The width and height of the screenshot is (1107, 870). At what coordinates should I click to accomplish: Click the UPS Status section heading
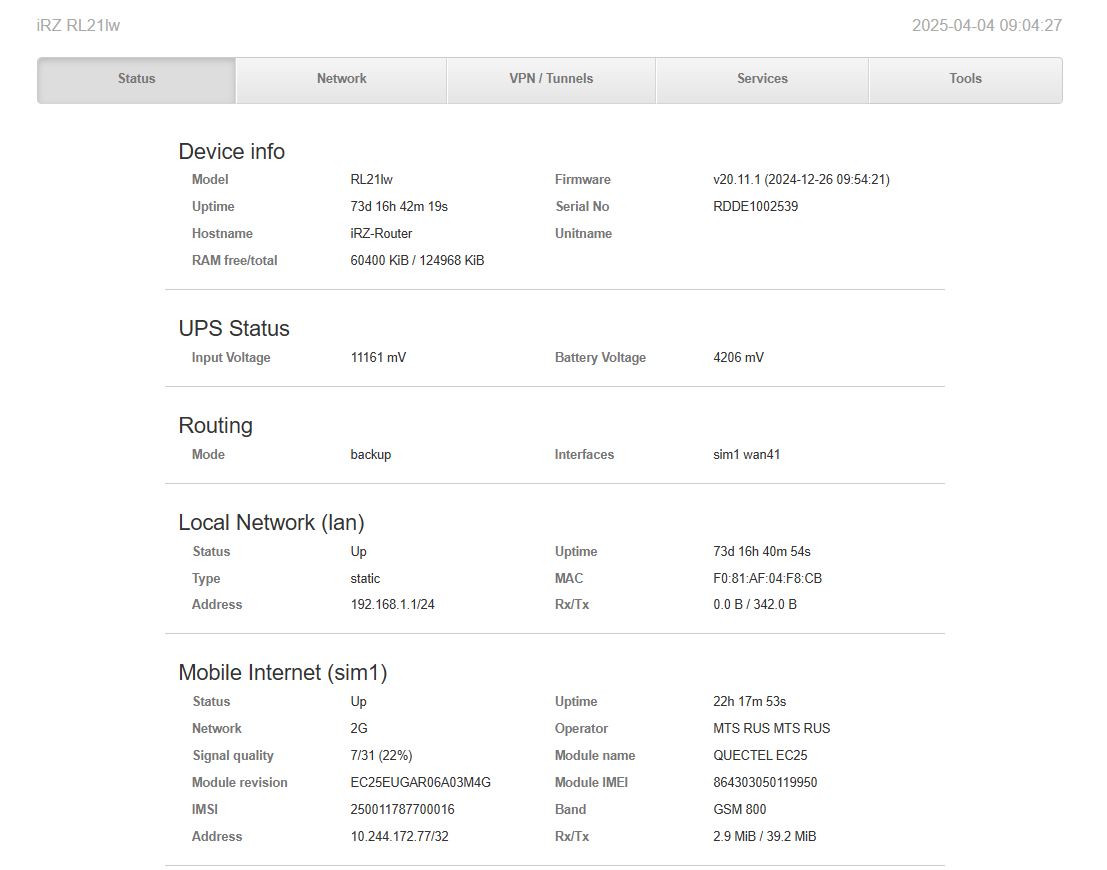[234, 329]
